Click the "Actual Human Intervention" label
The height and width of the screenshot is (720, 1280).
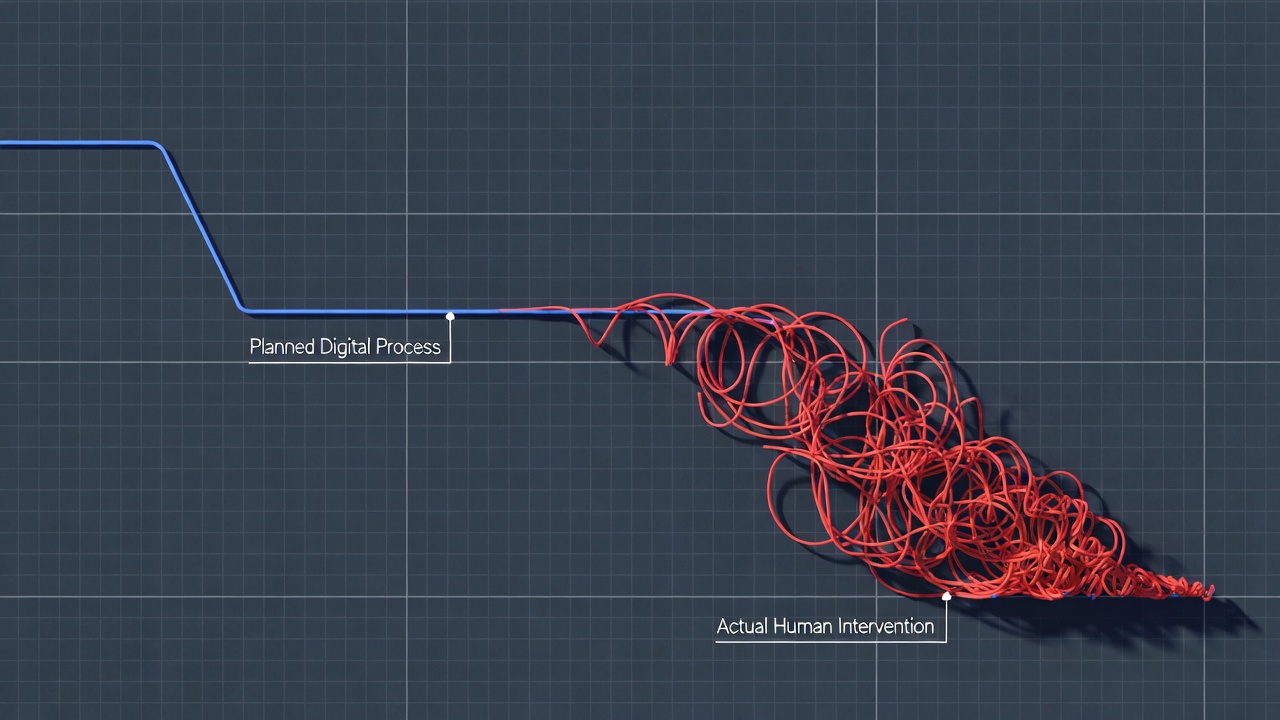click(x=825, y=626)
